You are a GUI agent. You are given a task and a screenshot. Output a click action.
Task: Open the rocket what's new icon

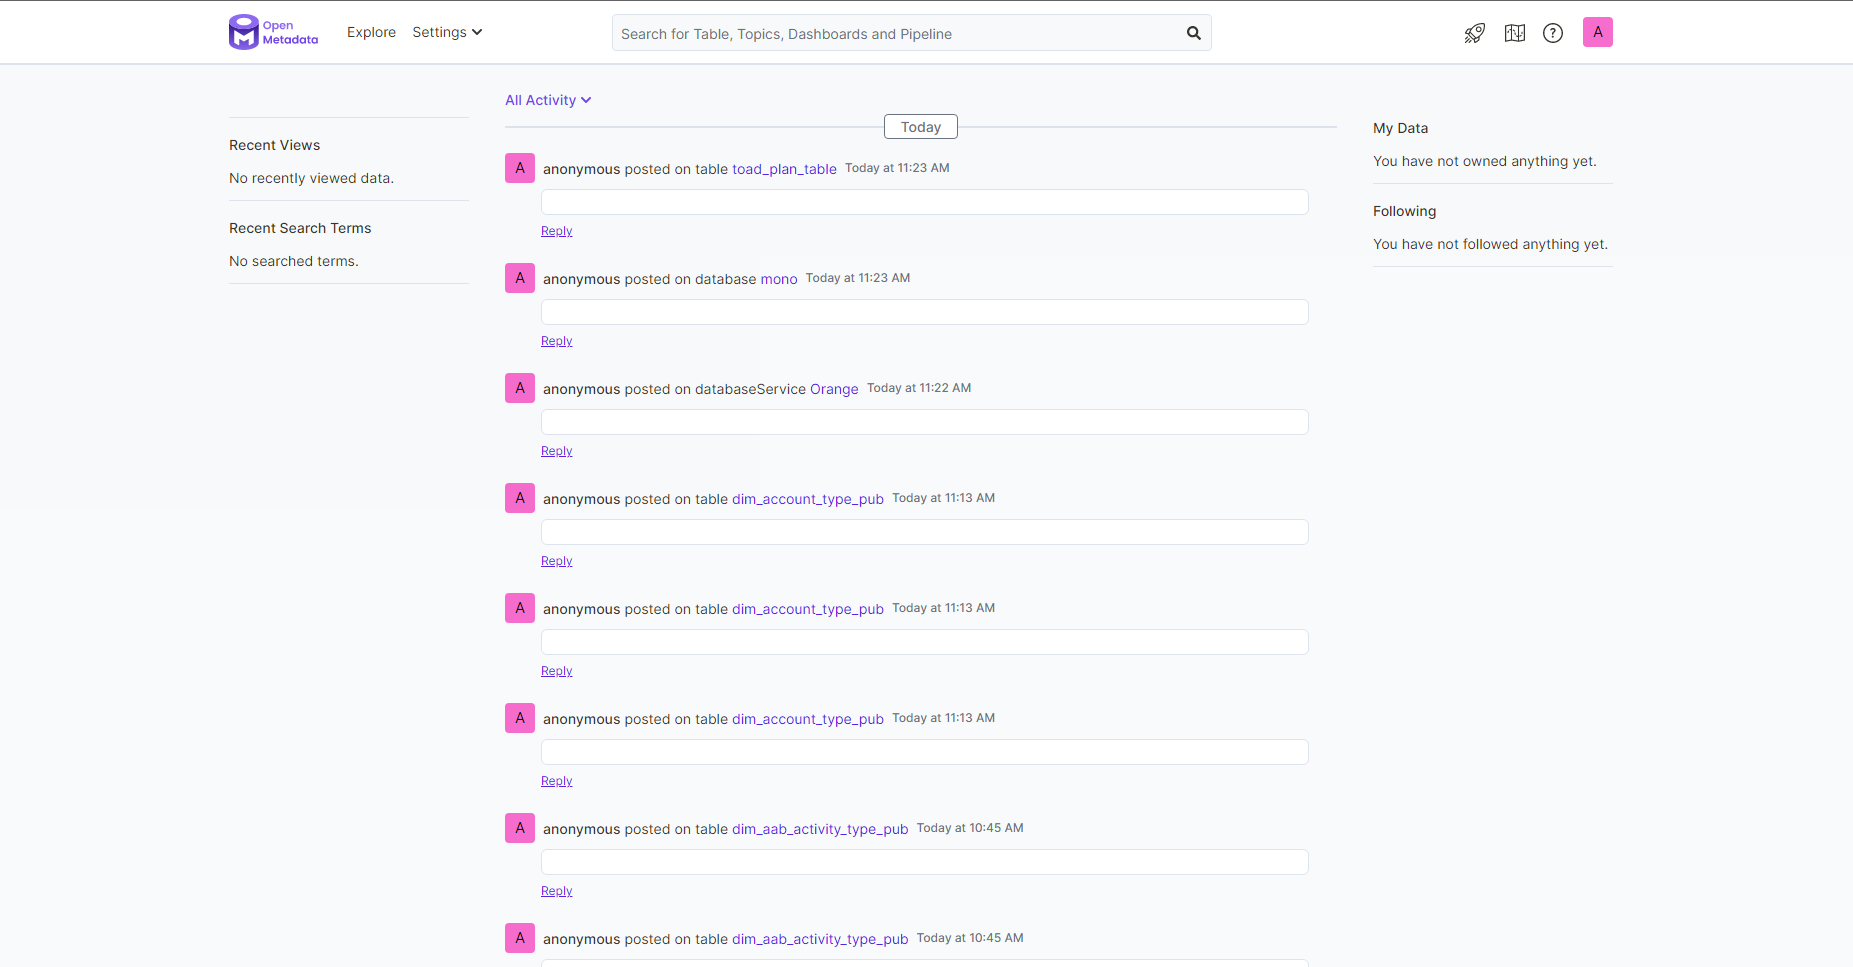(1475, 33)
